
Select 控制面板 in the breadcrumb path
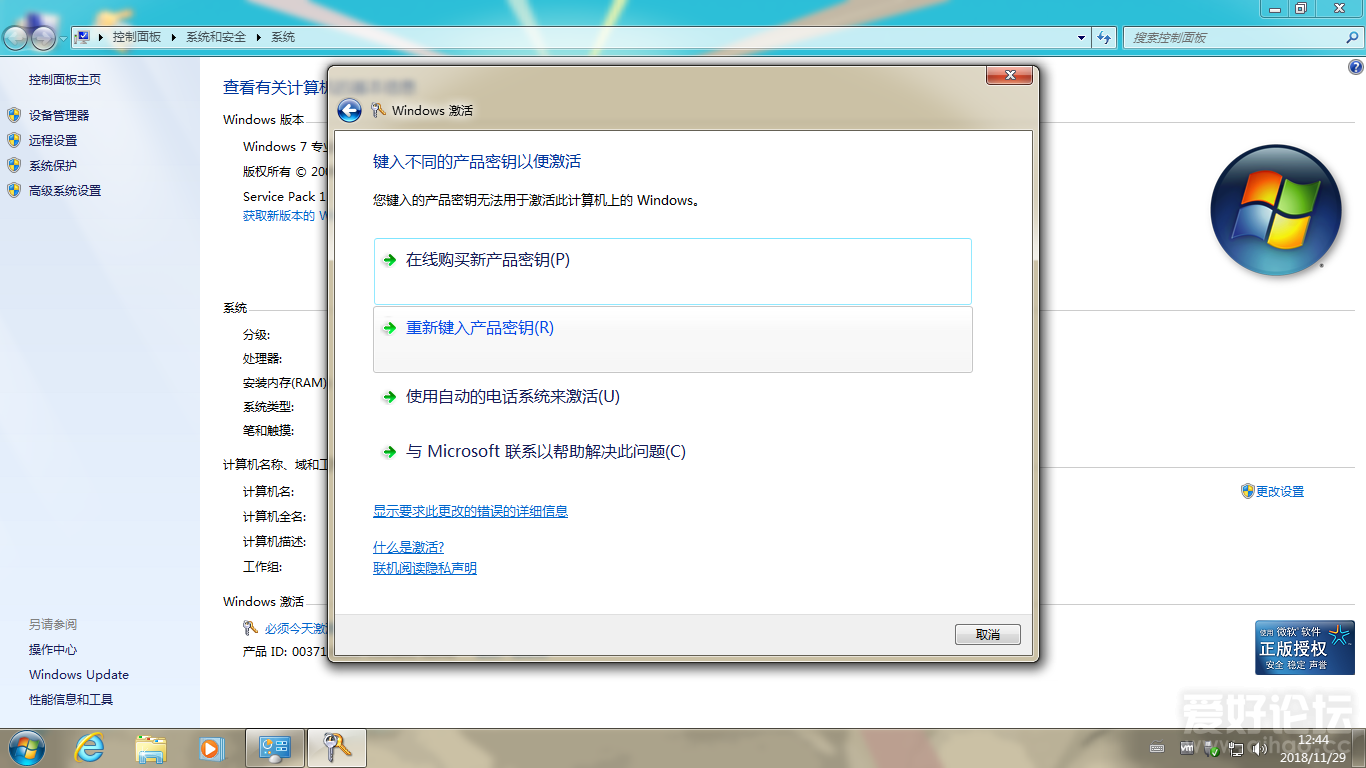click(137, 37)
